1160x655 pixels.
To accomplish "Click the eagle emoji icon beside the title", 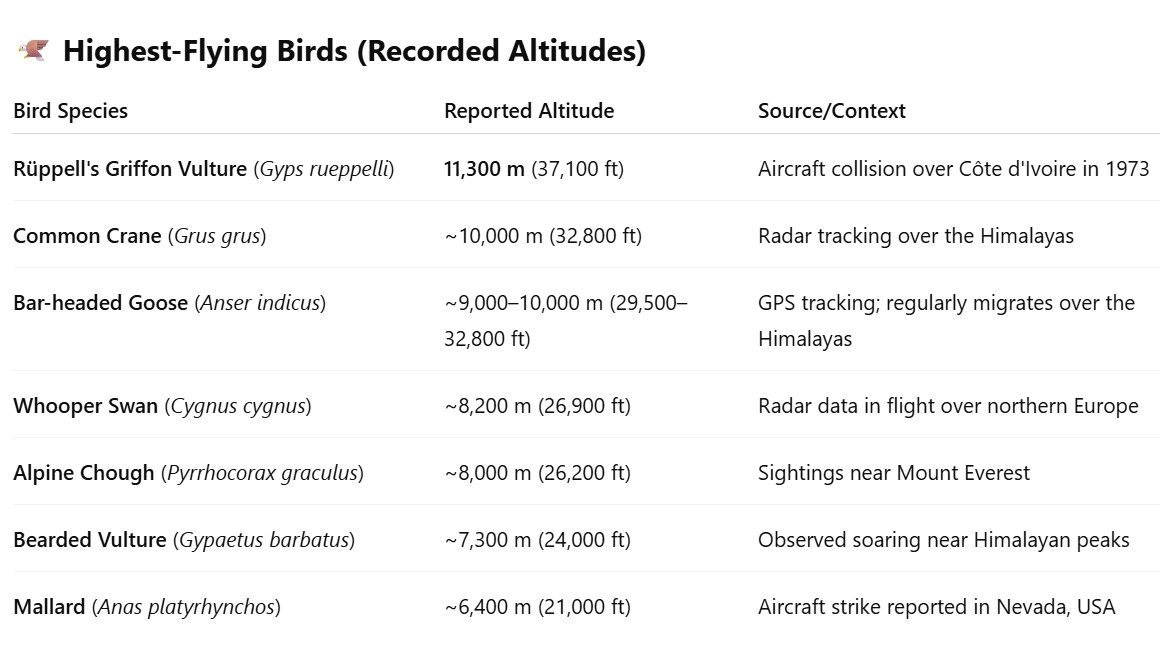I will (34, 51).
